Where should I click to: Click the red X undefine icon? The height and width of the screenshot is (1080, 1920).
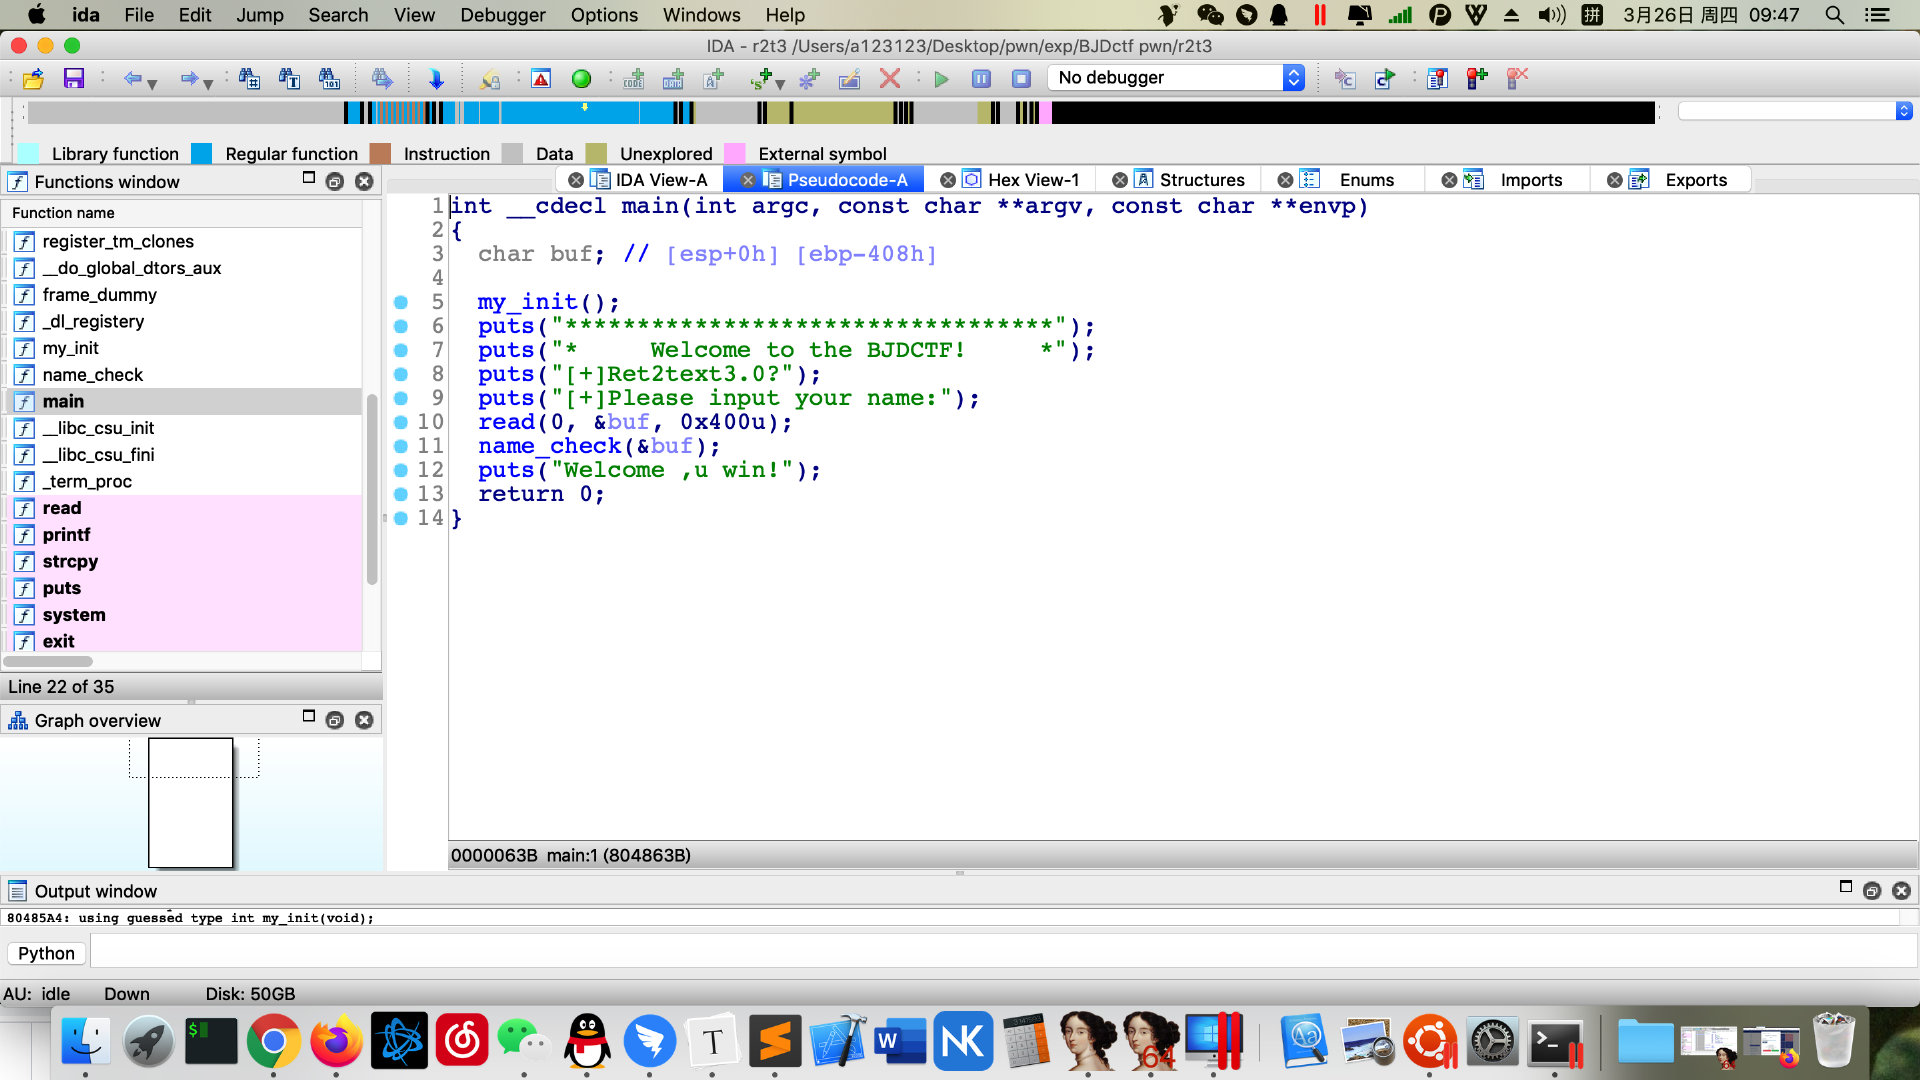[x=889, y=78]
